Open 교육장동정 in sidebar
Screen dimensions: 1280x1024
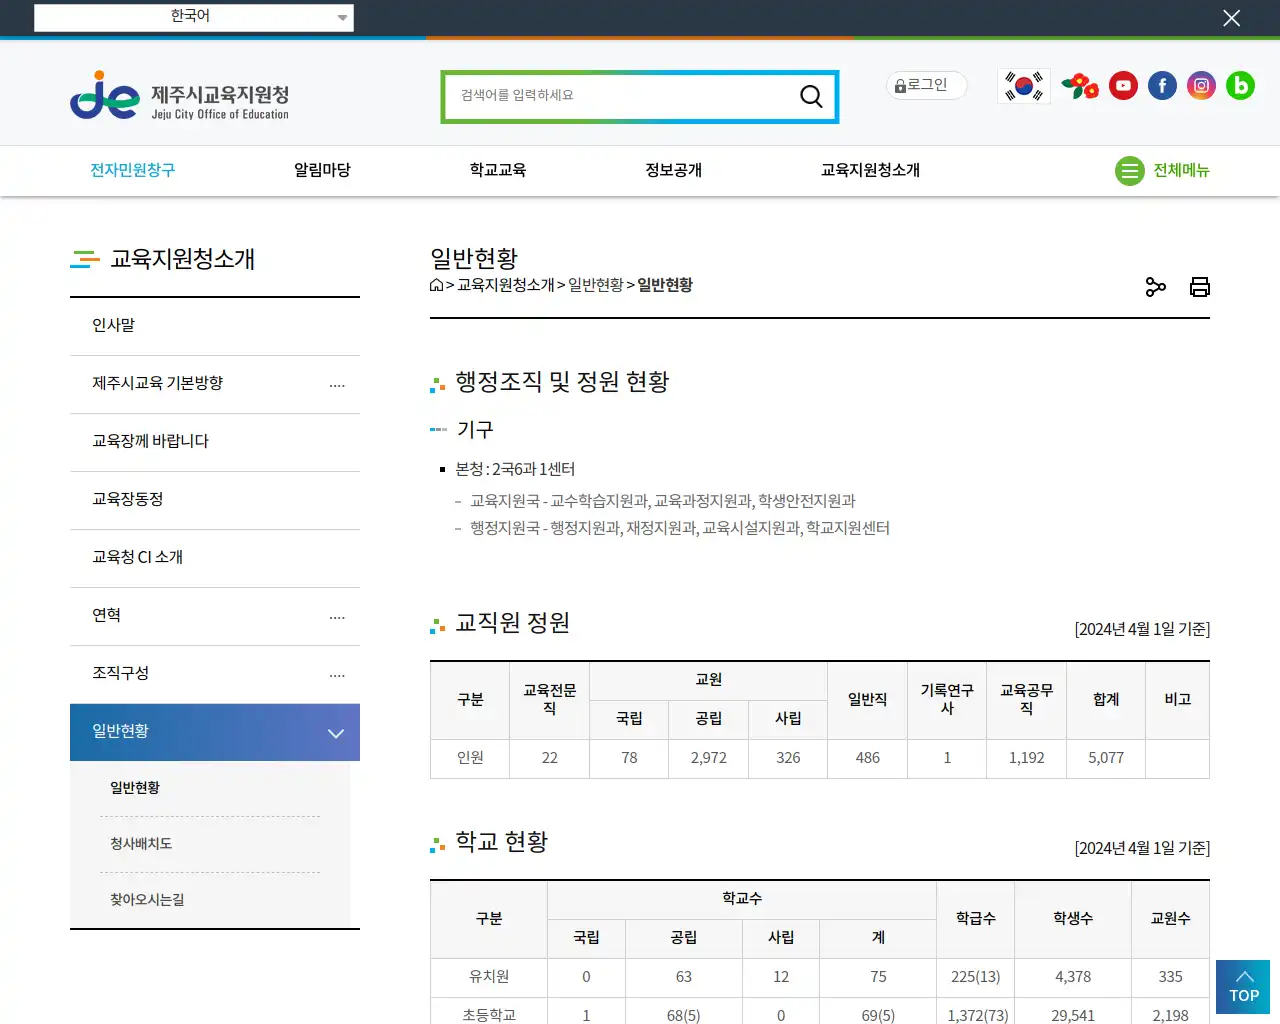tap(215, 500)
